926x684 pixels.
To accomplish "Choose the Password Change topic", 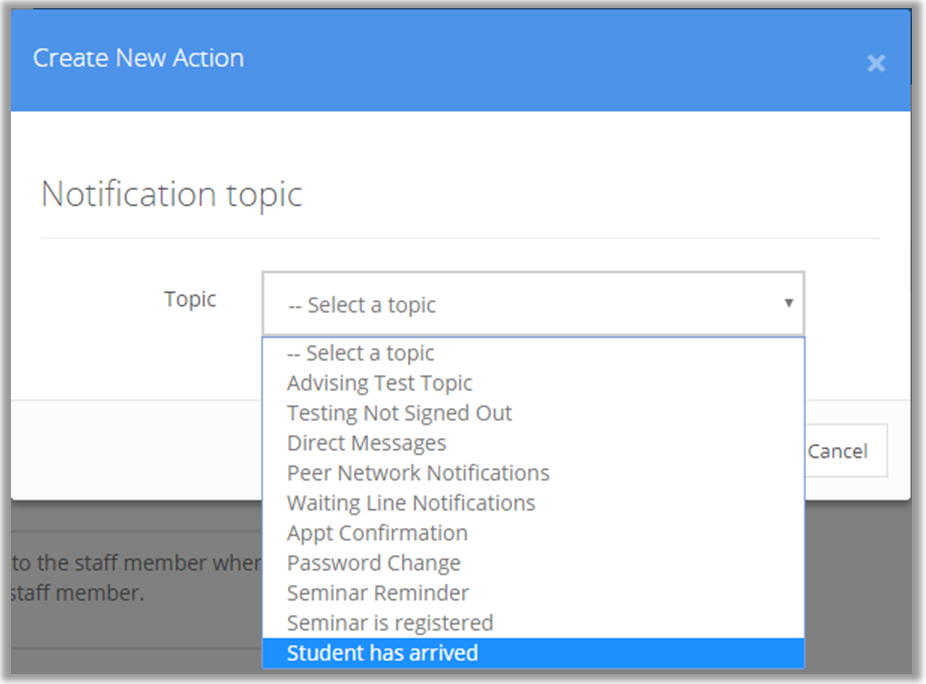I will [x=374, y=563].
